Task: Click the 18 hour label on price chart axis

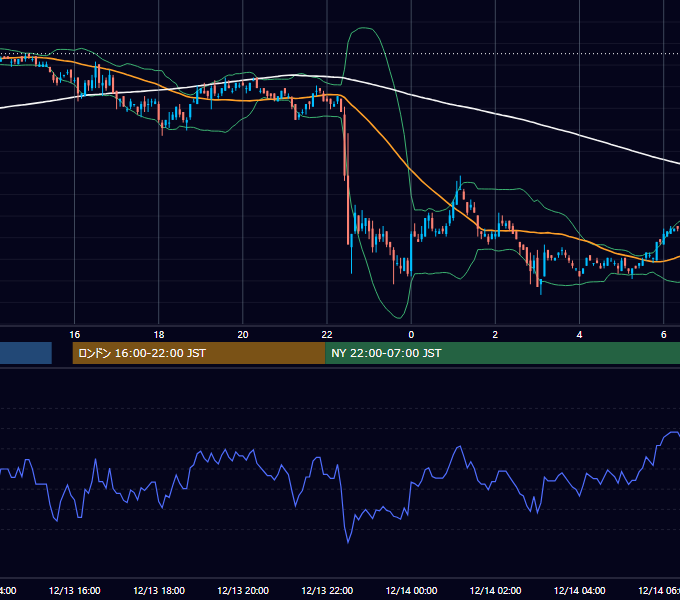Action: (x=159, y=335)
